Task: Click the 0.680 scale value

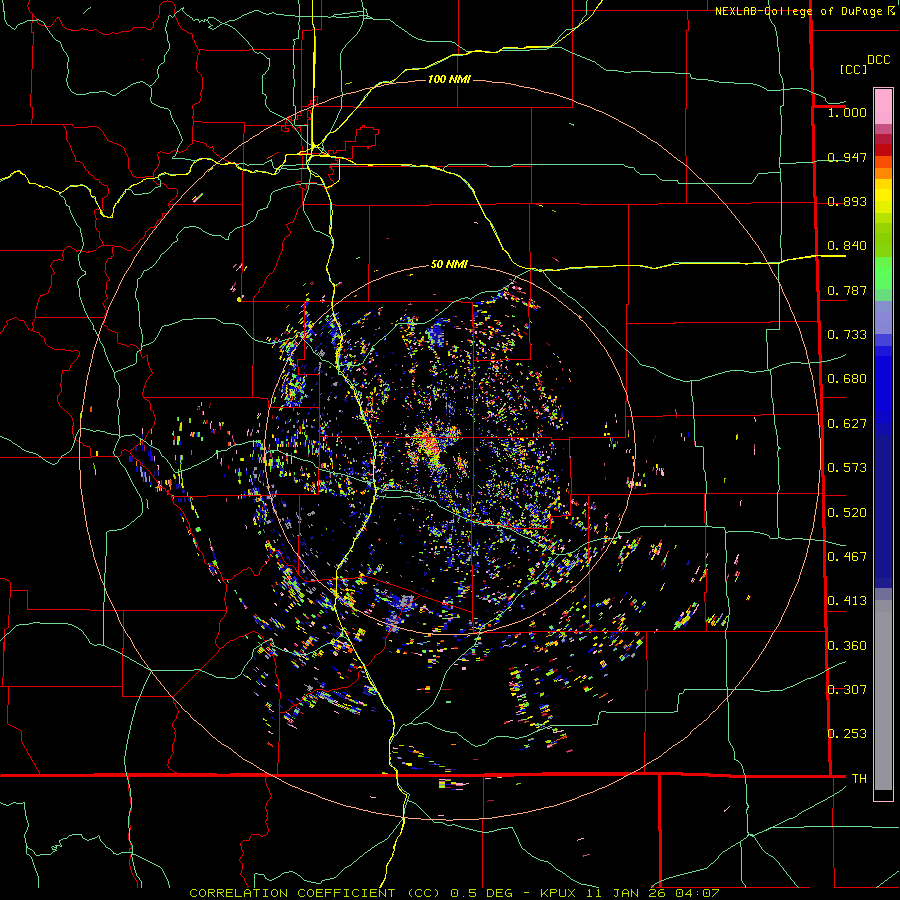Action: click(847, 379)
